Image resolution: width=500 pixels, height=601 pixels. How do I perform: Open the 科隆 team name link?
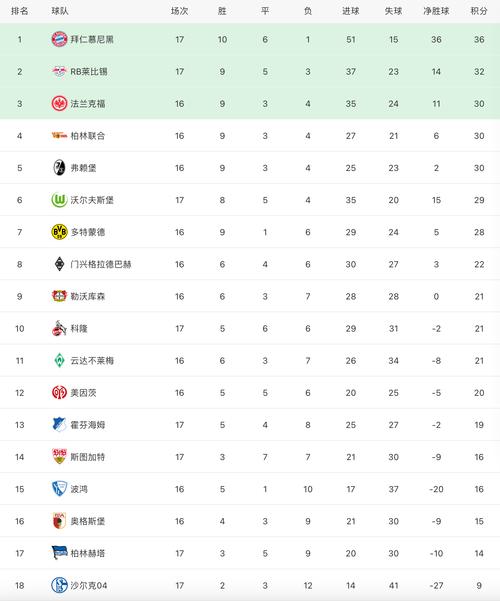coord(79,328)
